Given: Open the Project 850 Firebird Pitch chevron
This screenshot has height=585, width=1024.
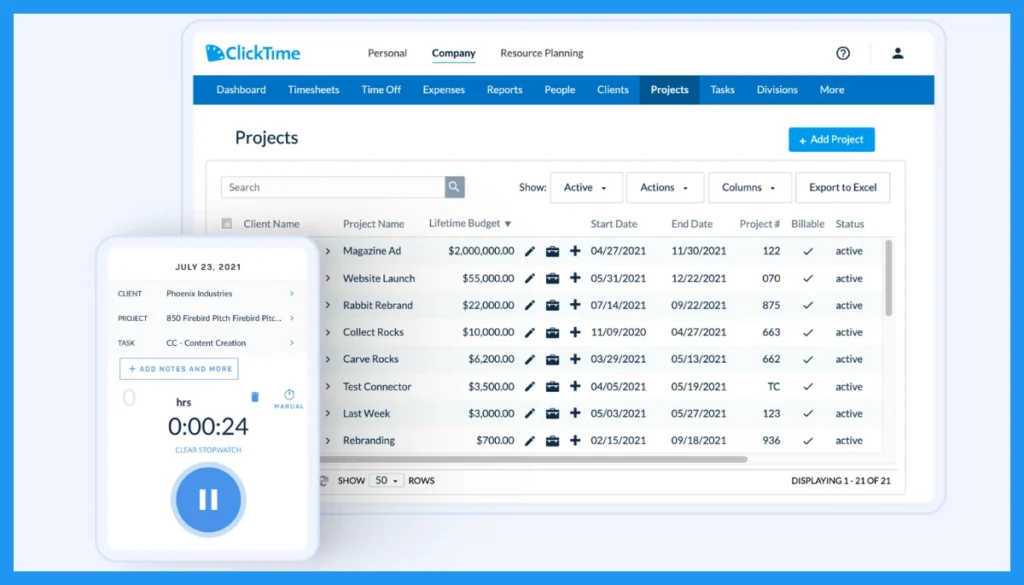Looking at the screenshot, I should (292, 319).
